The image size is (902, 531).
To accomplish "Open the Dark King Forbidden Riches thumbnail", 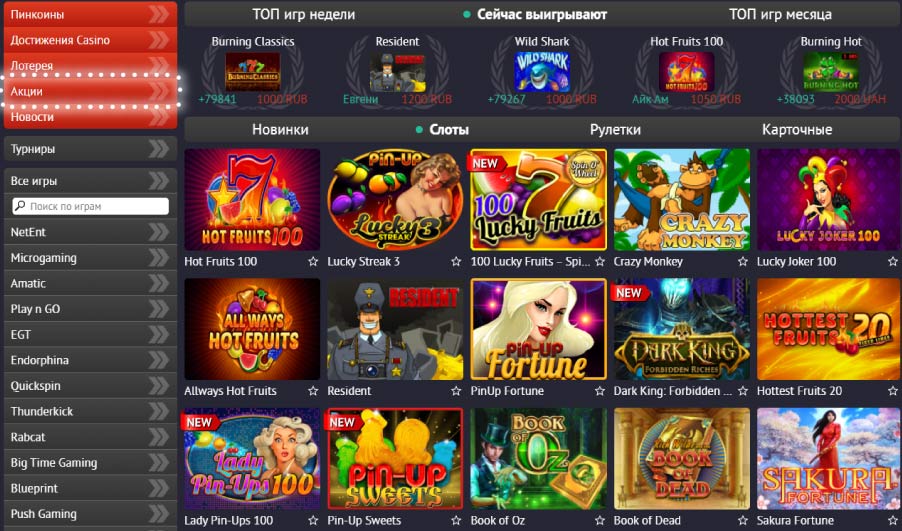I will pyautogui.click(x=682, y=329).
